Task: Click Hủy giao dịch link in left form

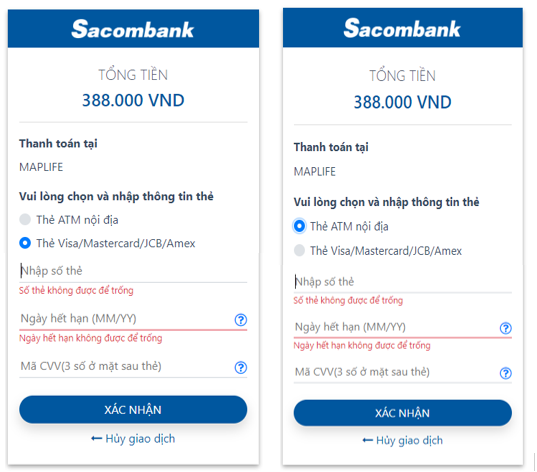Action: click(x=133, y=439)
